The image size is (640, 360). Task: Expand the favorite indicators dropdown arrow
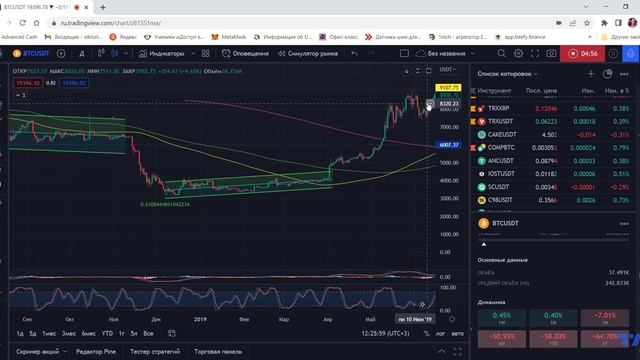pyautogui.click(x=193, y=53)
